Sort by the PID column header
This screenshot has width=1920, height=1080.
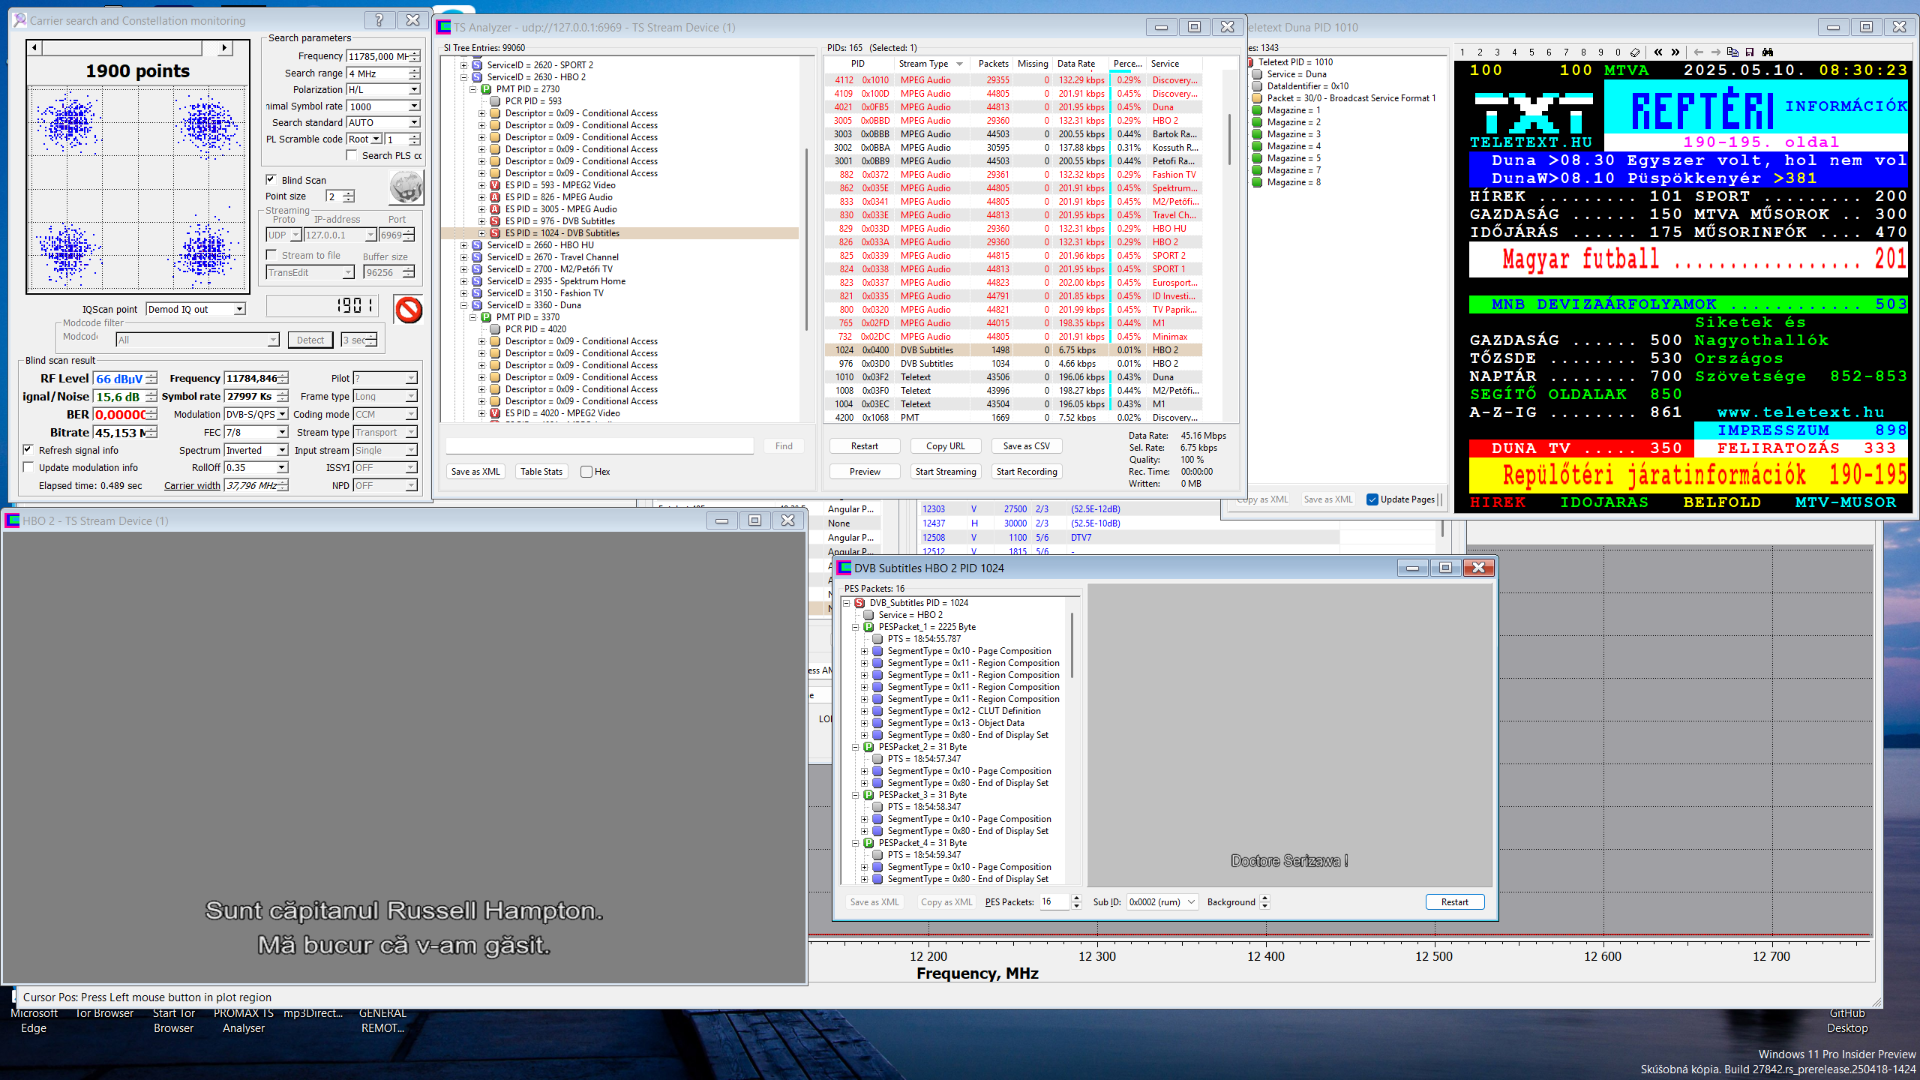point(857,63)
